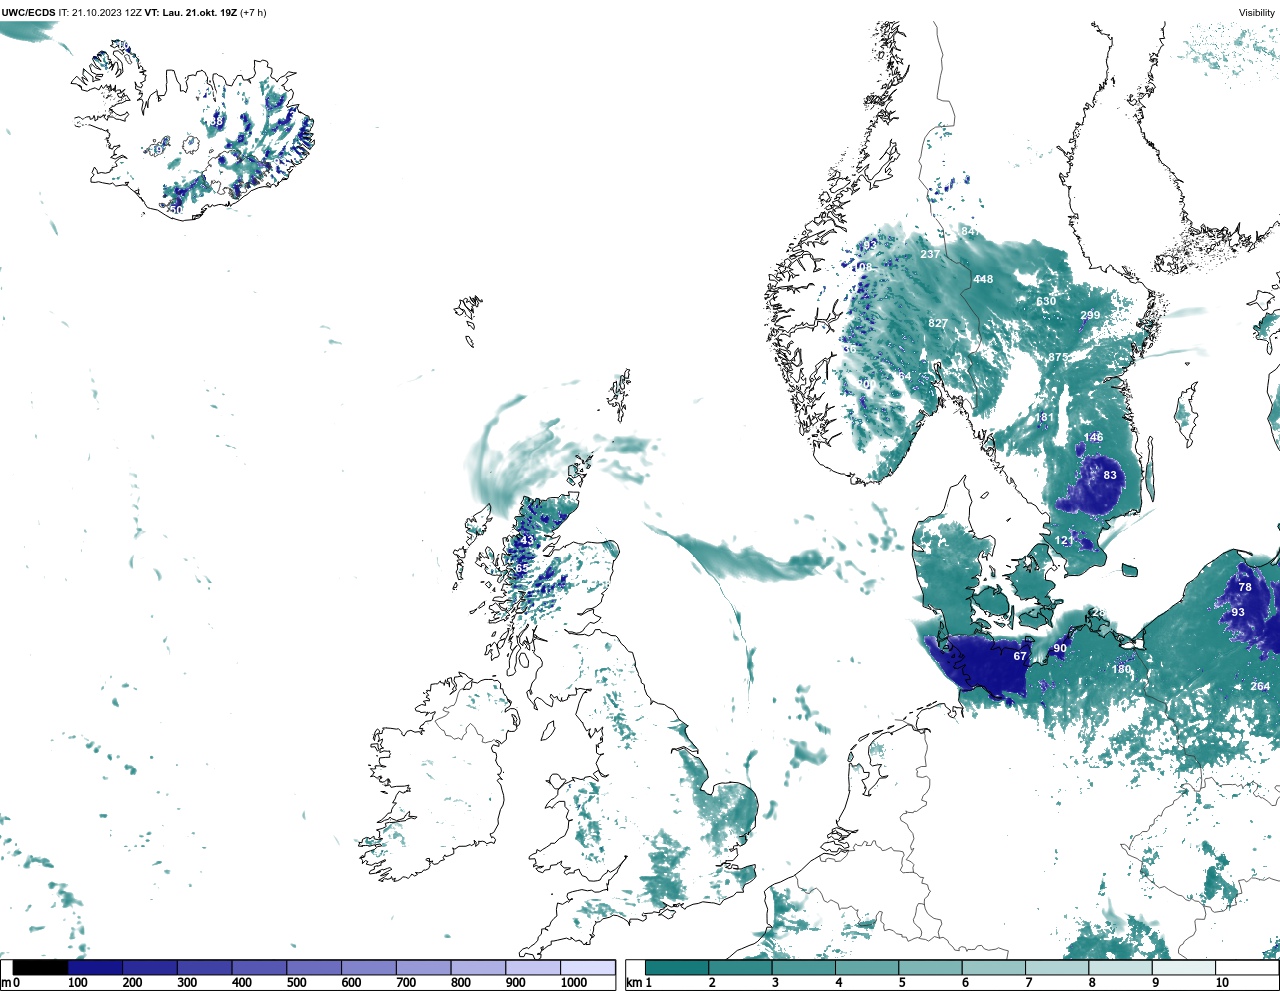Select the '630' value on the map
Screen dimensions: 1280x991
[1046, 301]
